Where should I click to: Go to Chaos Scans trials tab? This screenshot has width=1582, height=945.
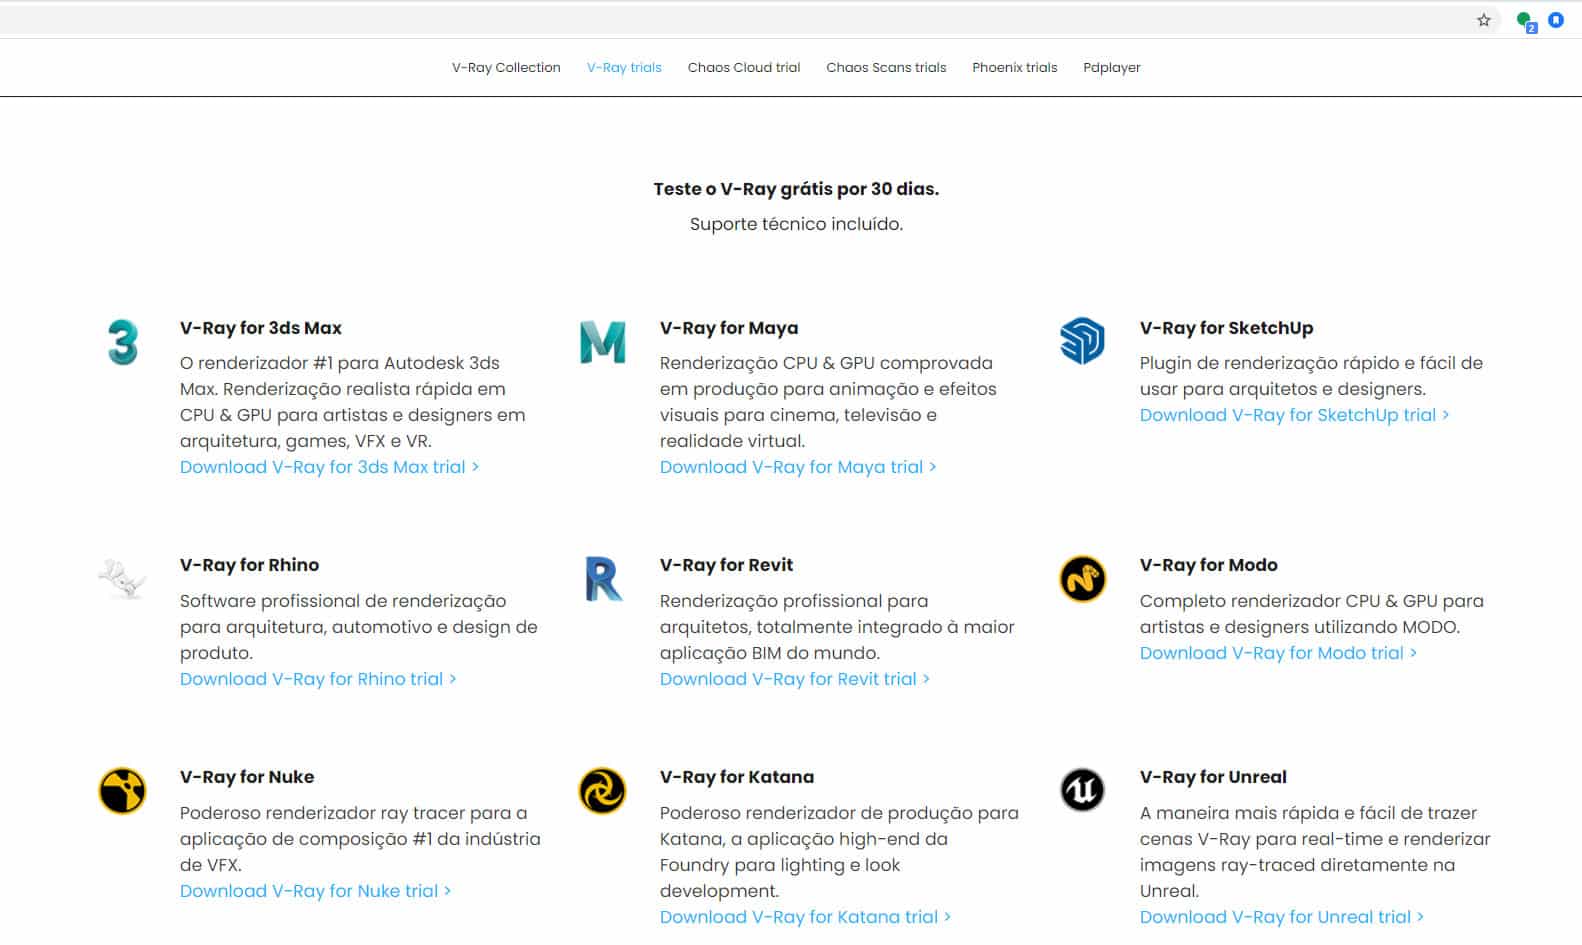click(886, 68)
